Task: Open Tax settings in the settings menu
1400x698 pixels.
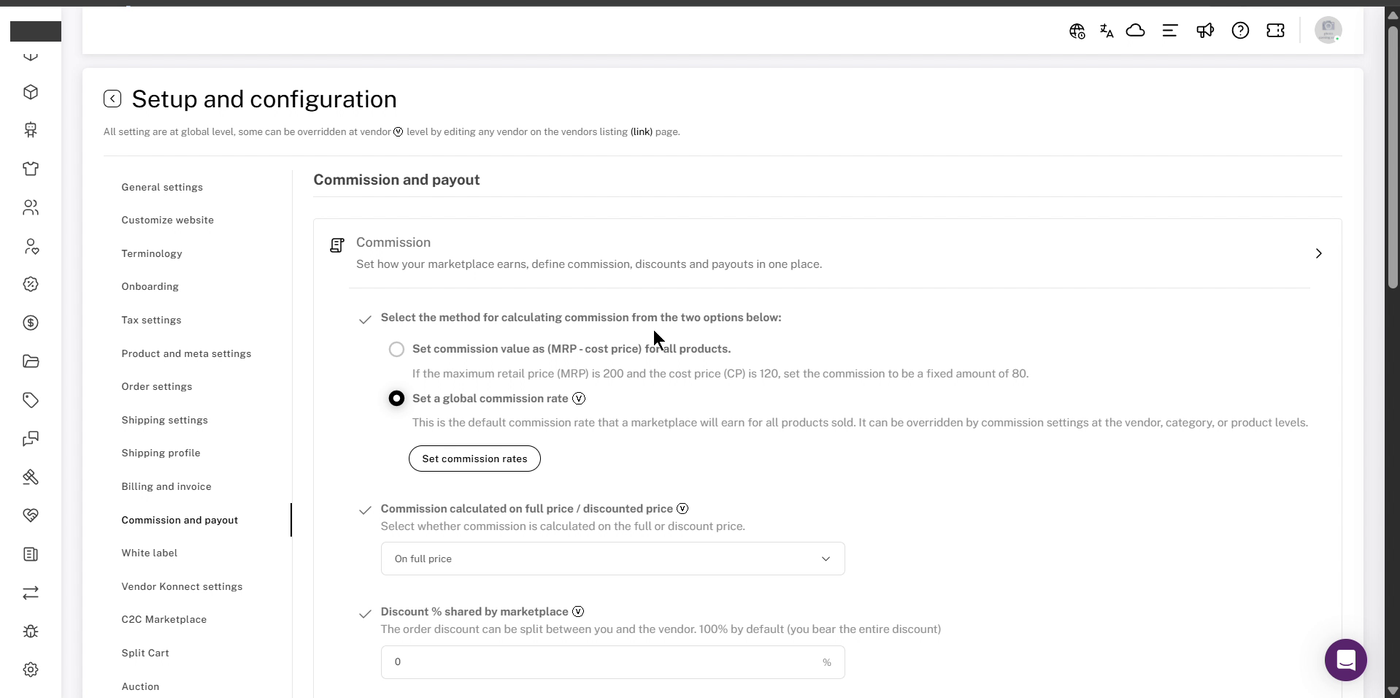Action: [151, 320]
